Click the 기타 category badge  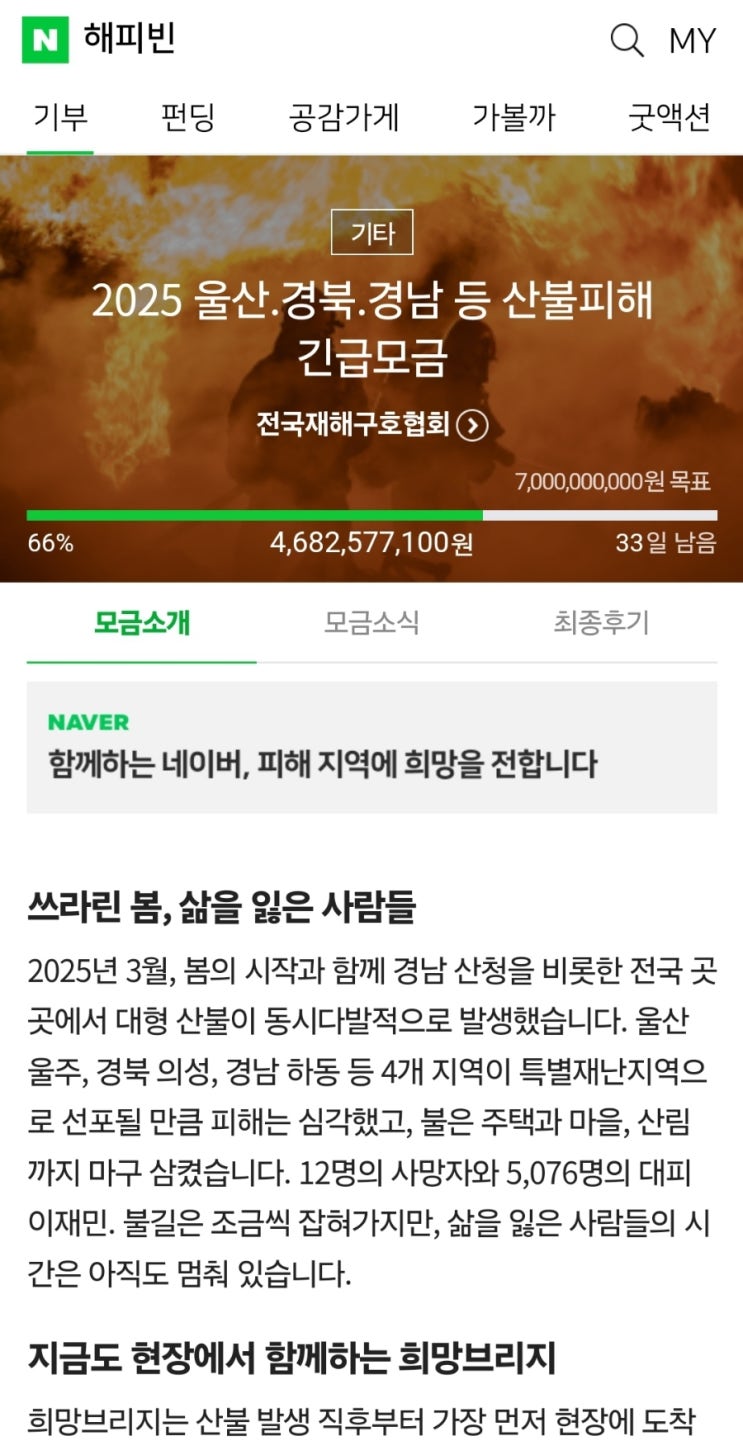[372, 234]
